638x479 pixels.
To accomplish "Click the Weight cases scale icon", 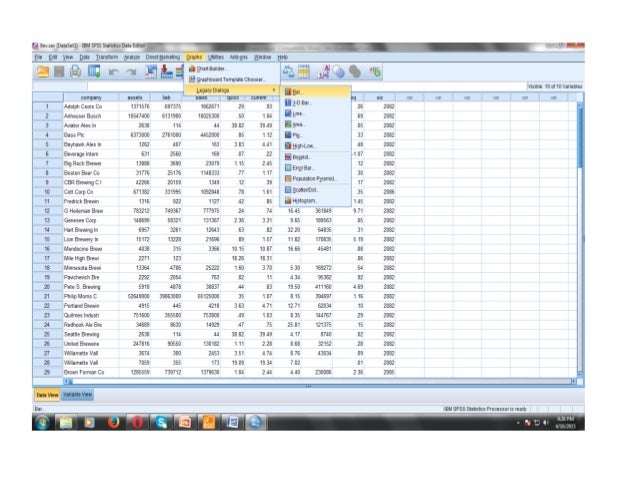I will pos(288,72).
